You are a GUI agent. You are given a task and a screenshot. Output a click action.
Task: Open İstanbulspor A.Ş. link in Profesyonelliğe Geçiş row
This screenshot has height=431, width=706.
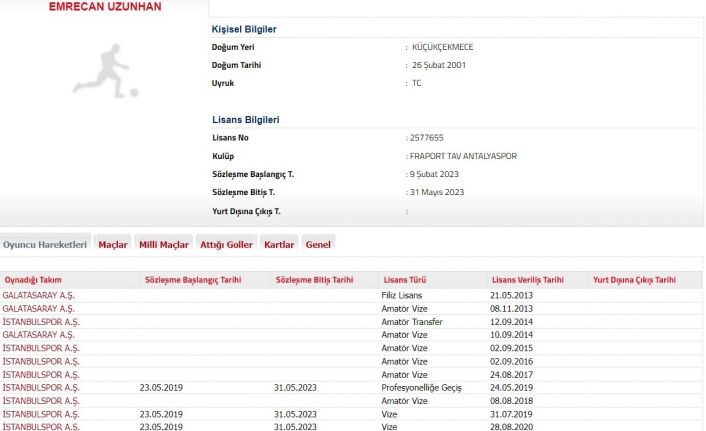(x=41, y=387)
